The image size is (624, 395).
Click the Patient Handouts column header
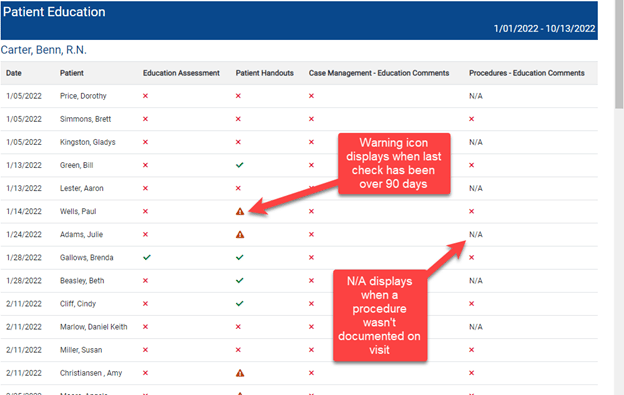click(265, 73)
